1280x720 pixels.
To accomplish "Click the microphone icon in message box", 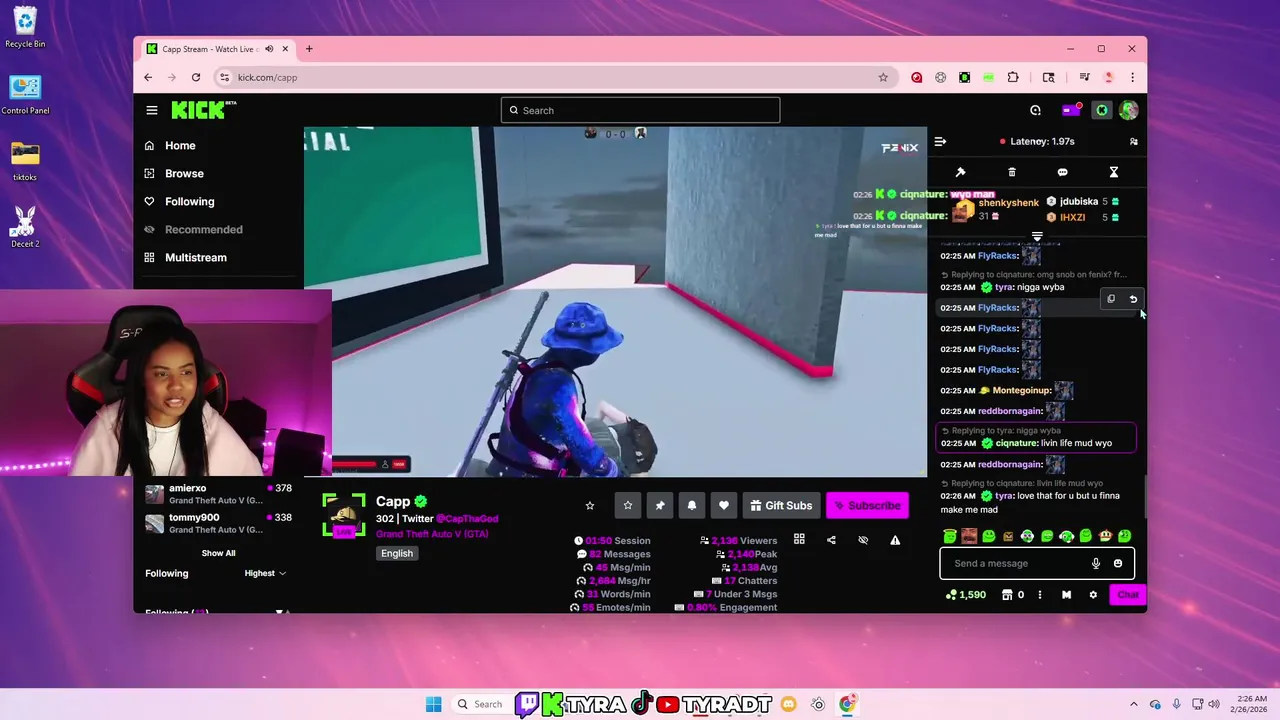I will tap(1096, 563).
